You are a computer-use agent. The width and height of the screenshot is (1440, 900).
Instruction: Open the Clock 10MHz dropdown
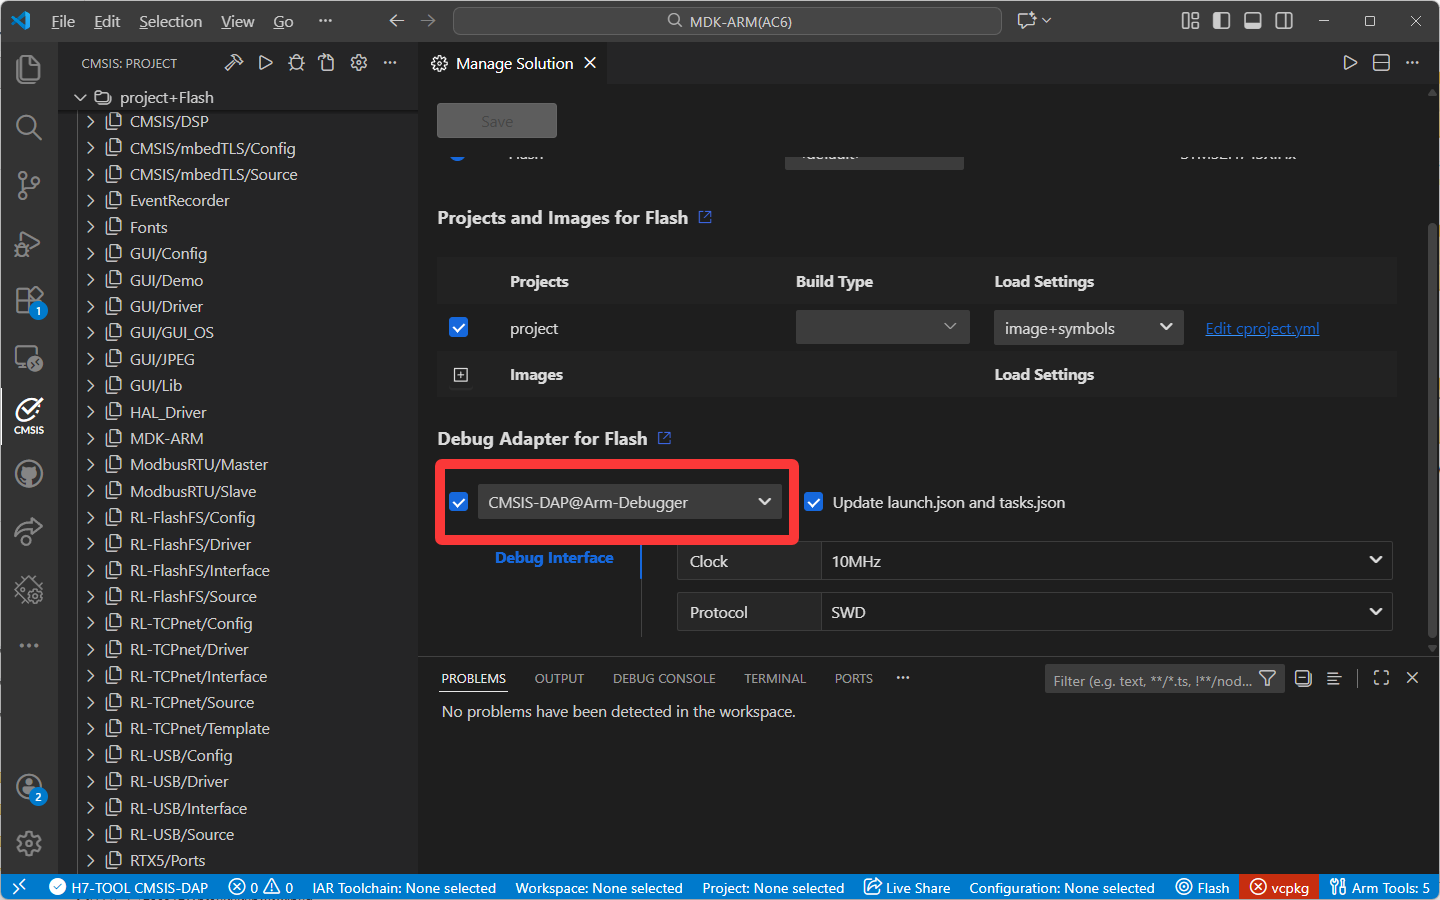point(1105,561)
